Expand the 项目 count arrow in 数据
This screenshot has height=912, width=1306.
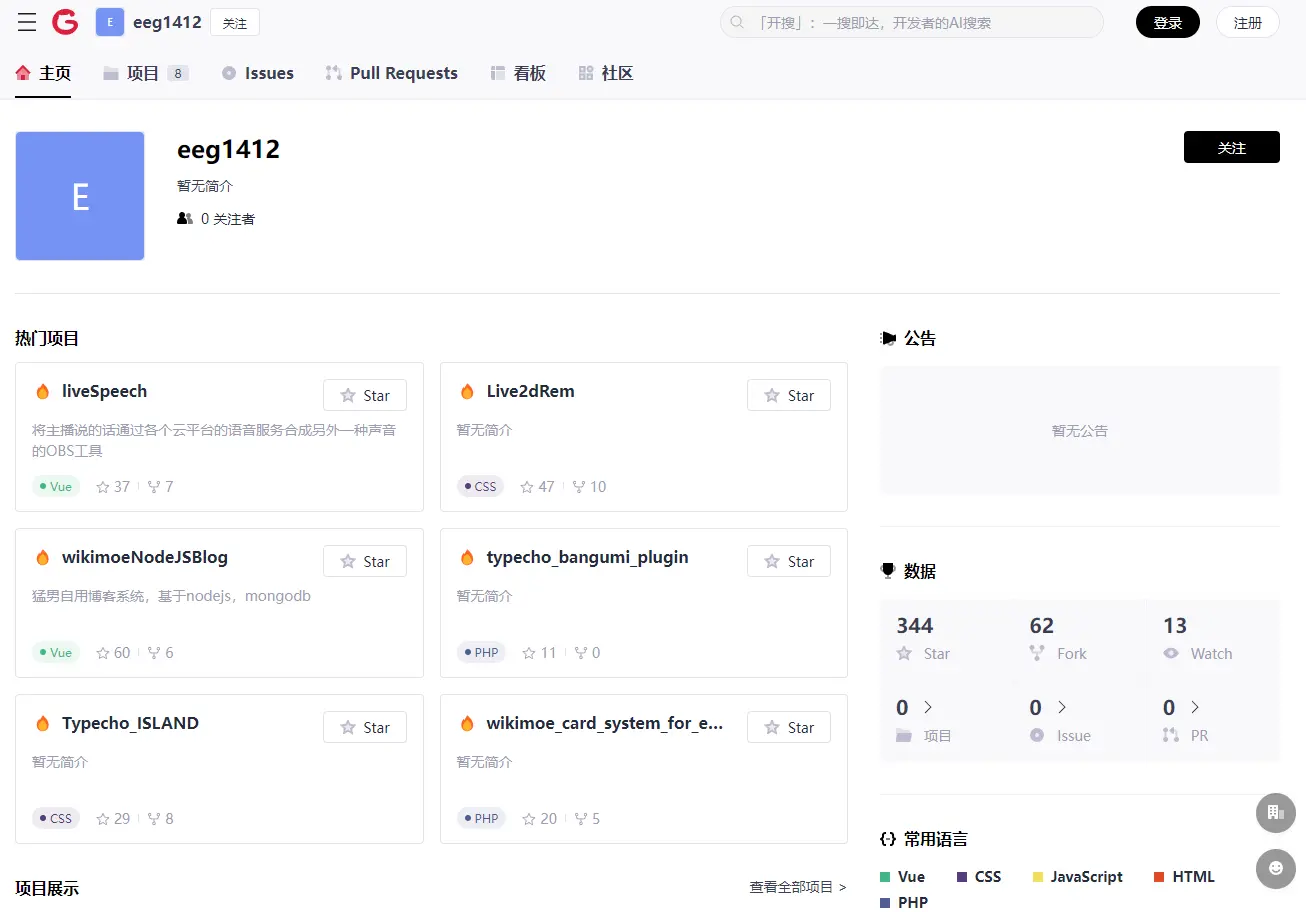pyautogui.click(x=928, y=708)
